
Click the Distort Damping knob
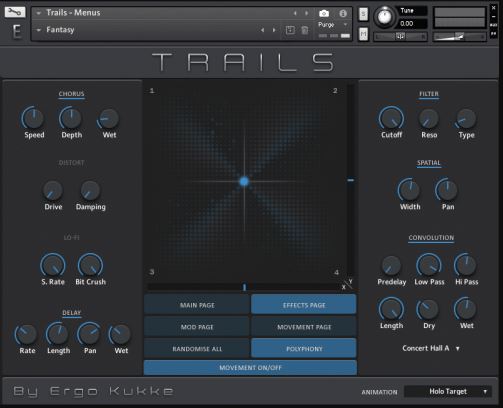point(90,191)
